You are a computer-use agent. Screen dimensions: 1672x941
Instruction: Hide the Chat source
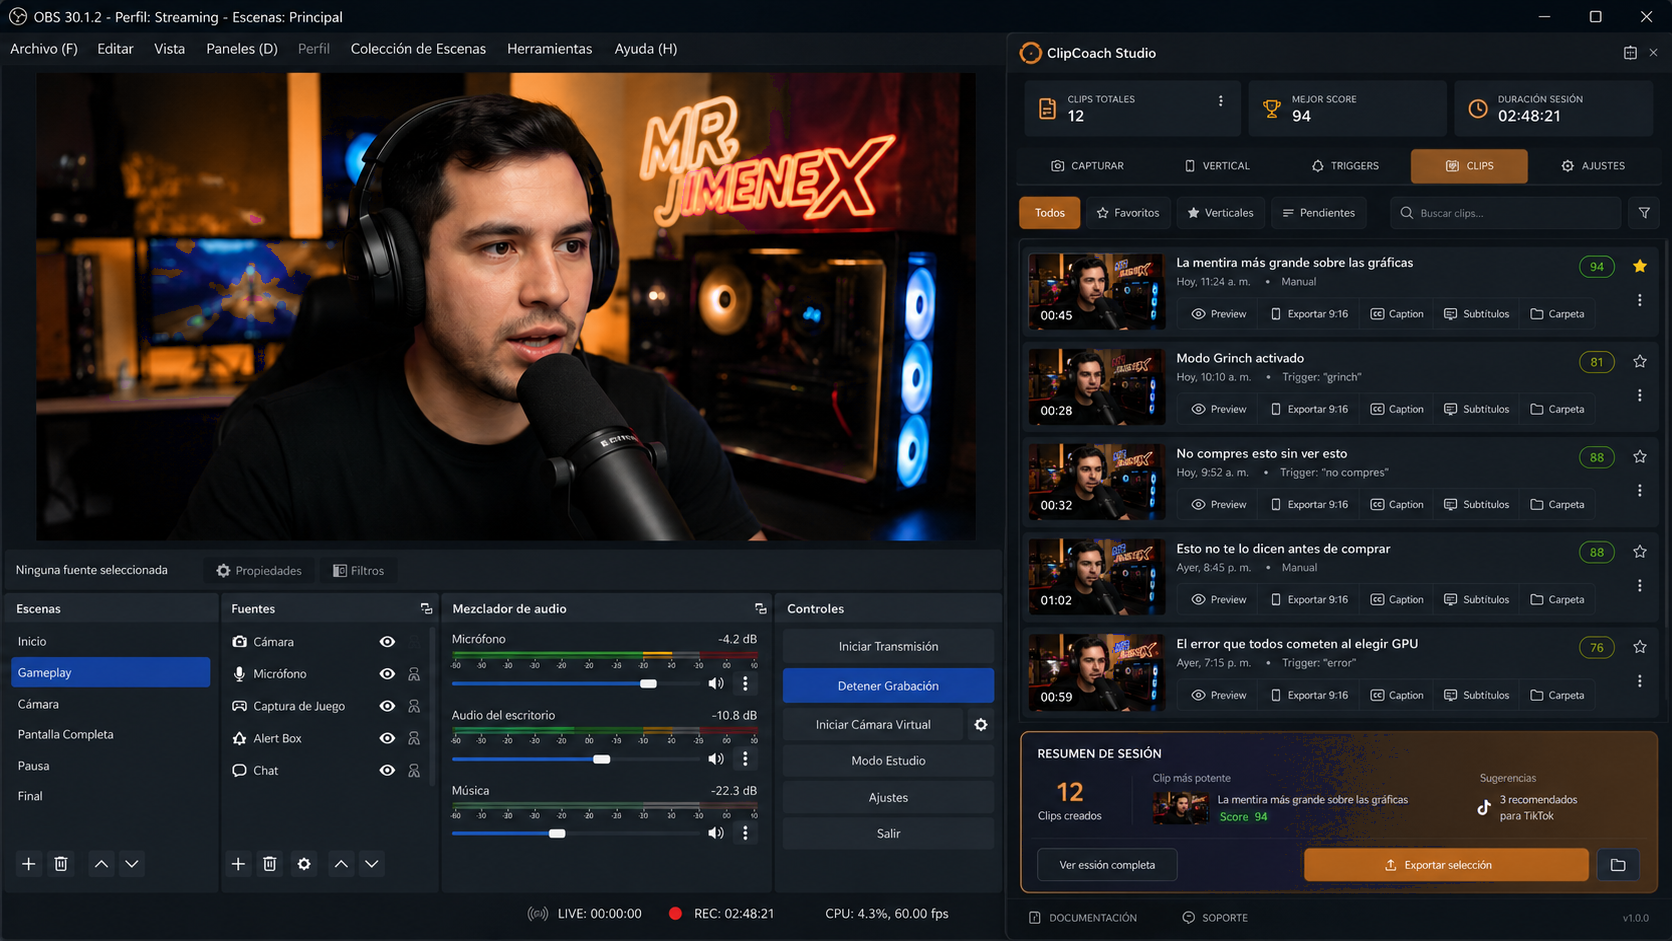(x=387, y=770)
